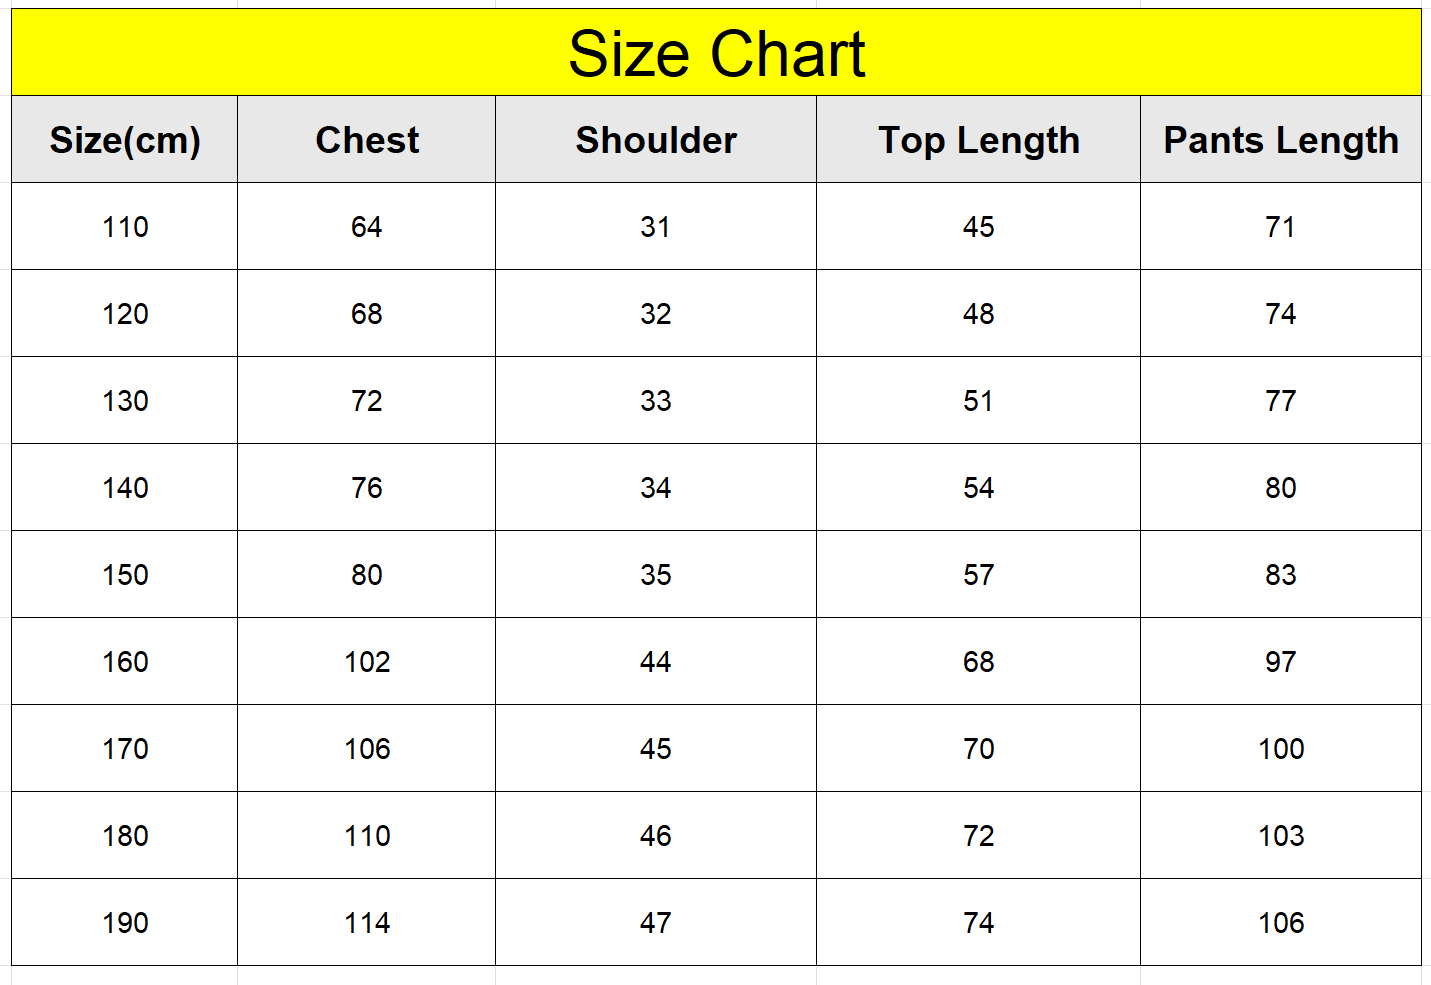Click the yellow Size Chart title cell

click(x=716, y=53)
